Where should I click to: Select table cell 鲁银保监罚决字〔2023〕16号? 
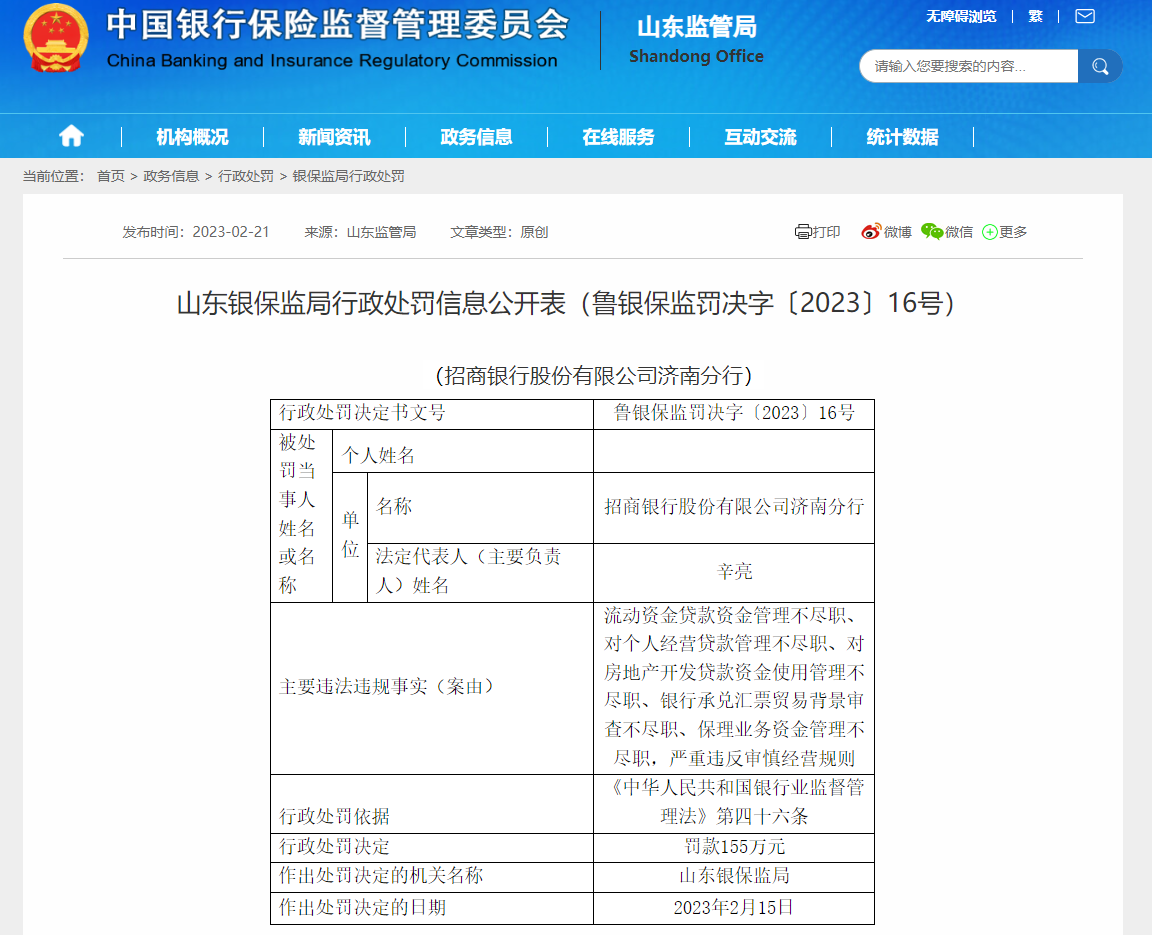(x=734, y=414)
